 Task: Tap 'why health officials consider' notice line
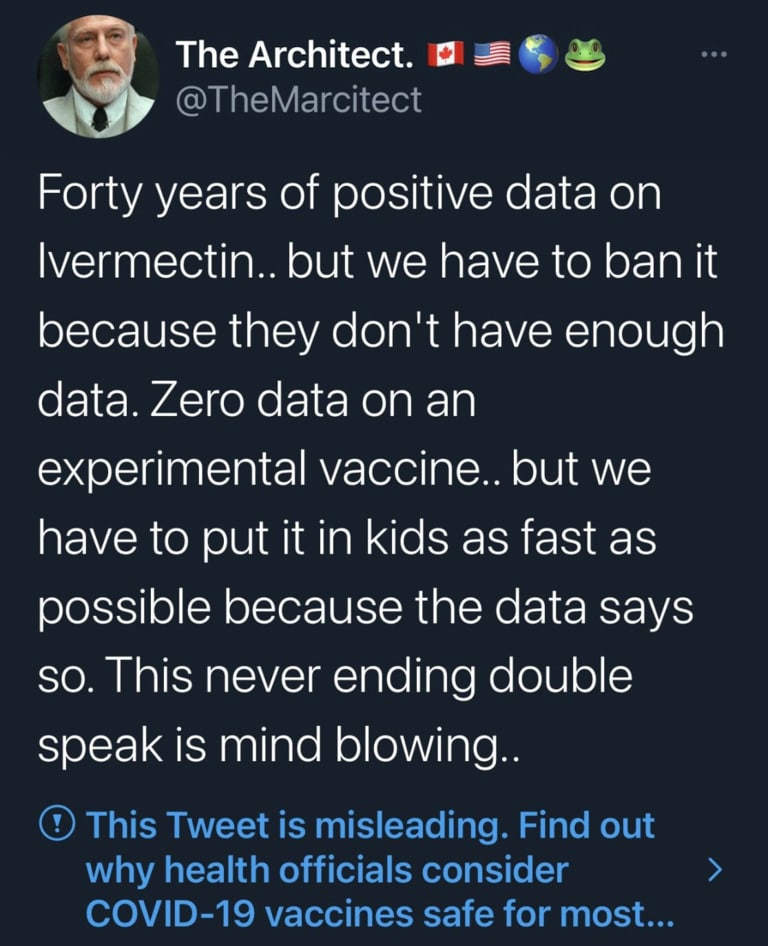(x=327, y=870)
